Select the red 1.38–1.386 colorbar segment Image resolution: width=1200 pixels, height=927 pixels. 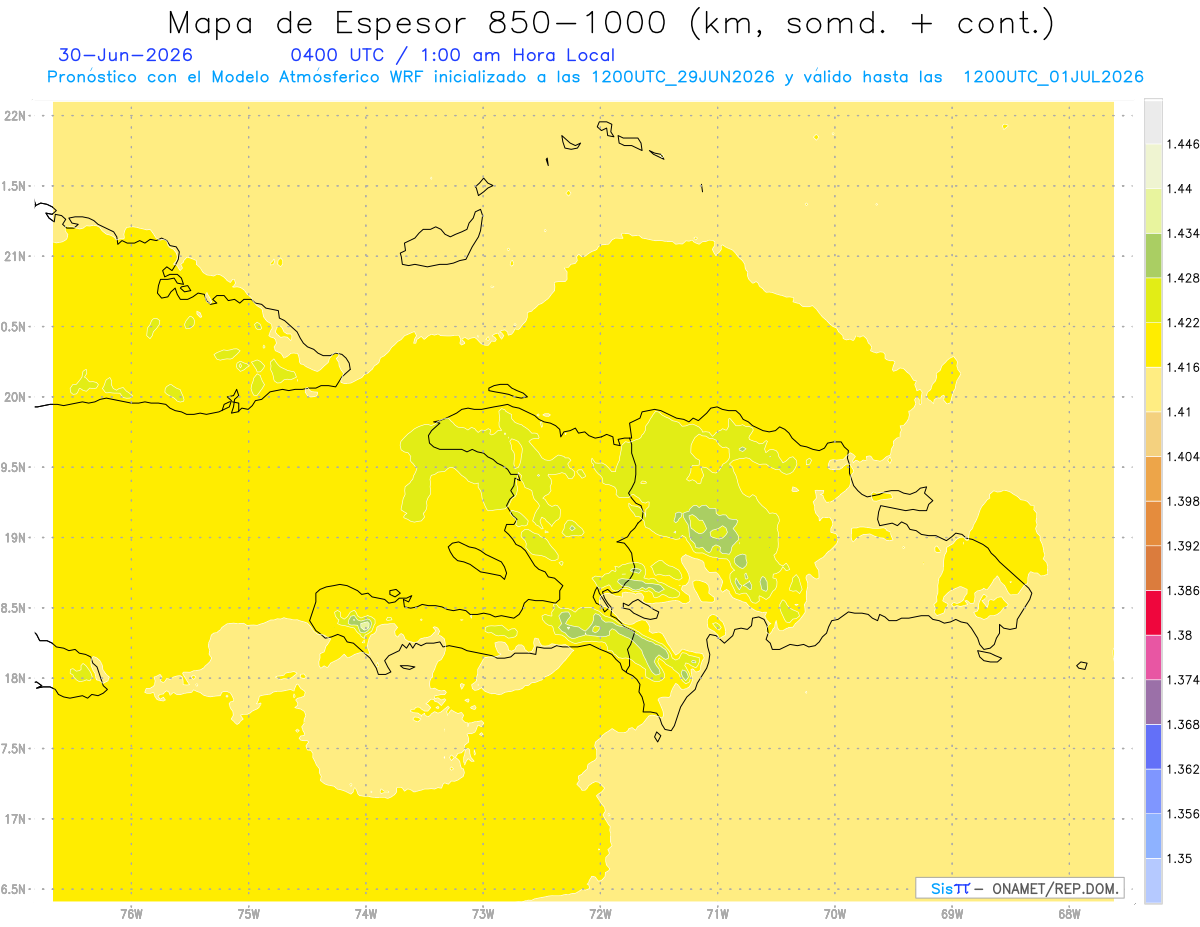[1153, 612]
